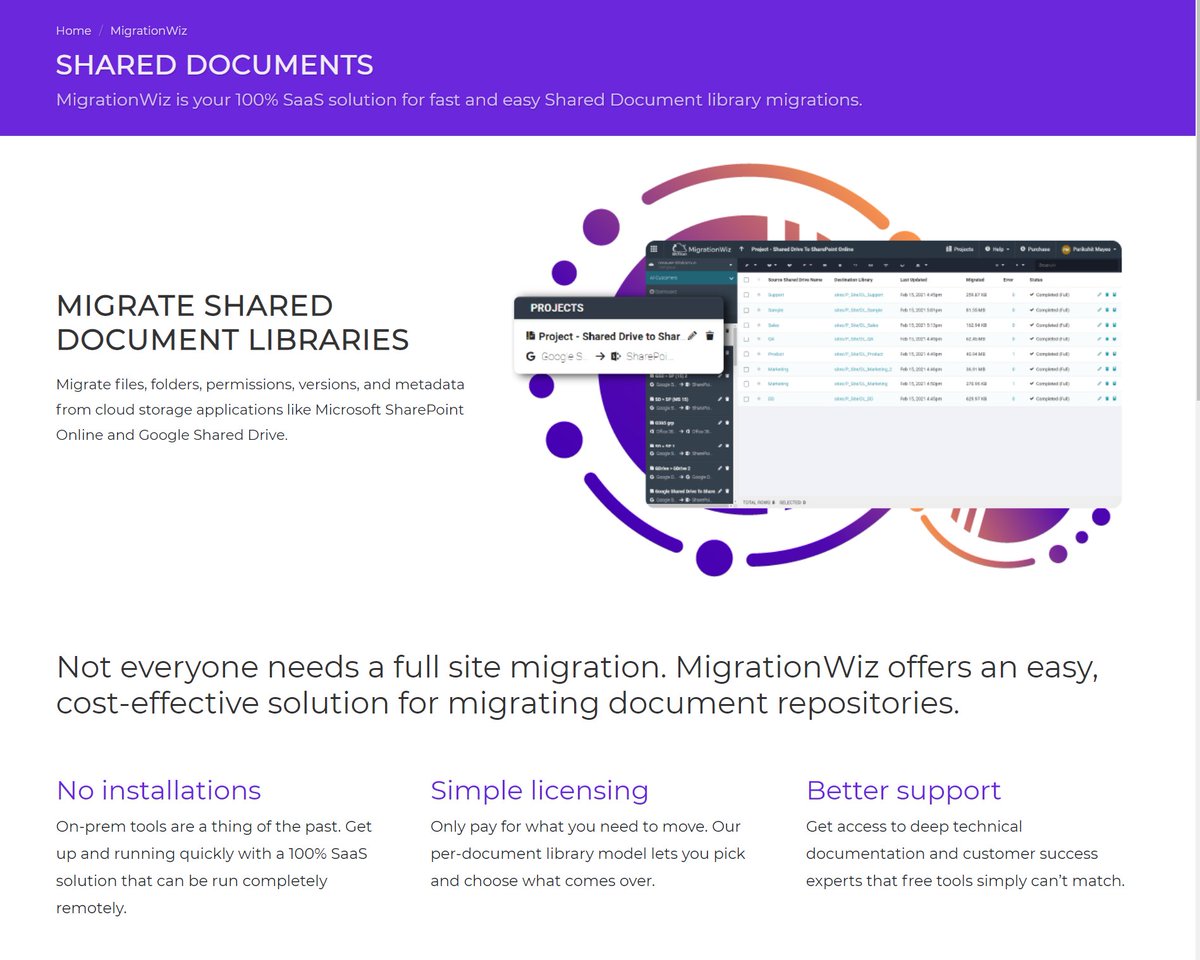Click the Migrated column header
The image size is (1200, 960).
975,280
